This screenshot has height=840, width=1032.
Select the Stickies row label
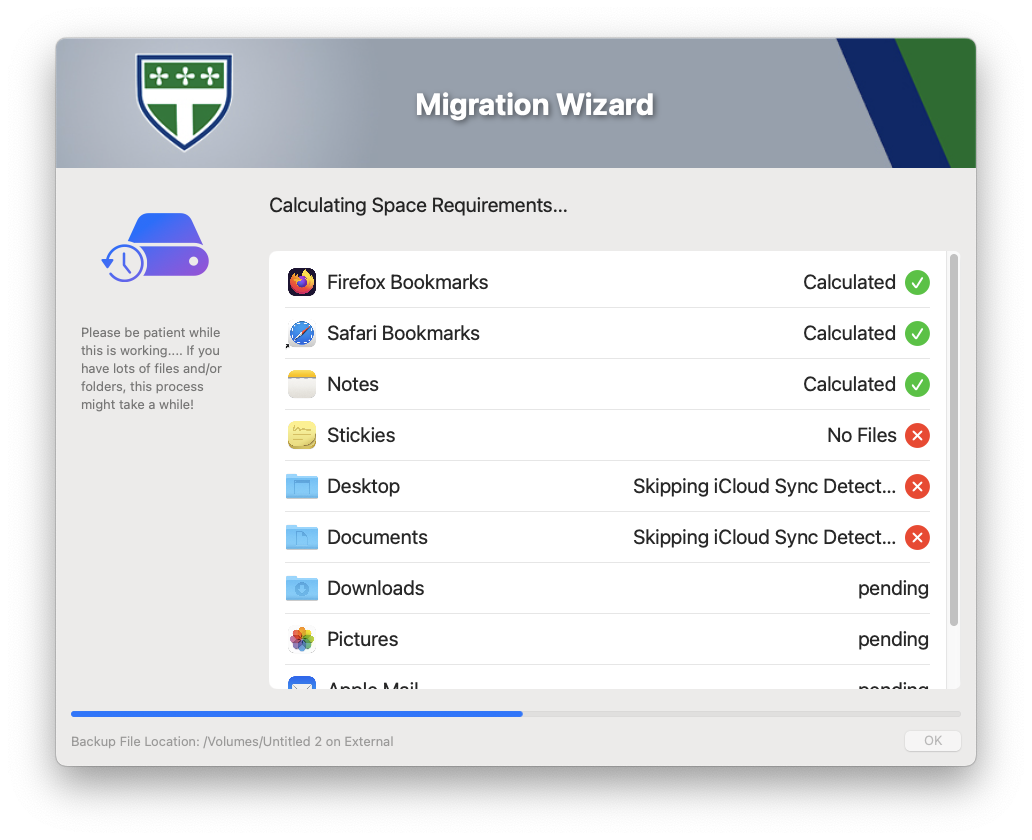click(361, 435)
